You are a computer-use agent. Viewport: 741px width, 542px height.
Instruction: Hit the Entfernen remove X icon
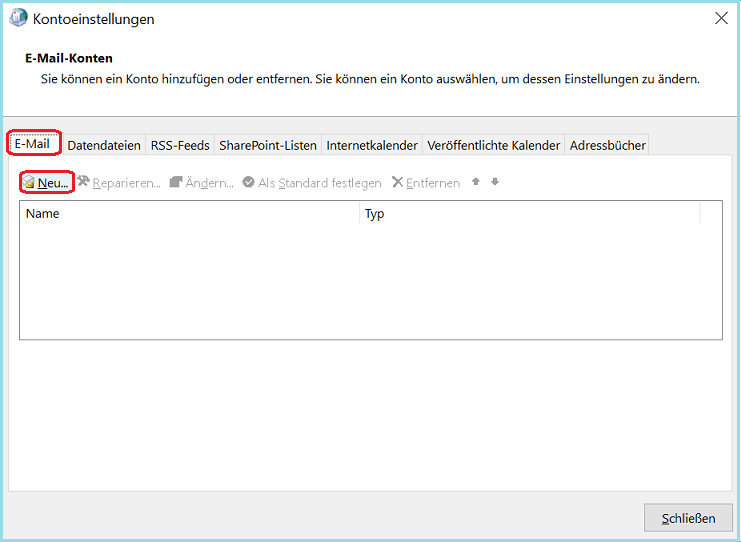[x=397, y=183]
